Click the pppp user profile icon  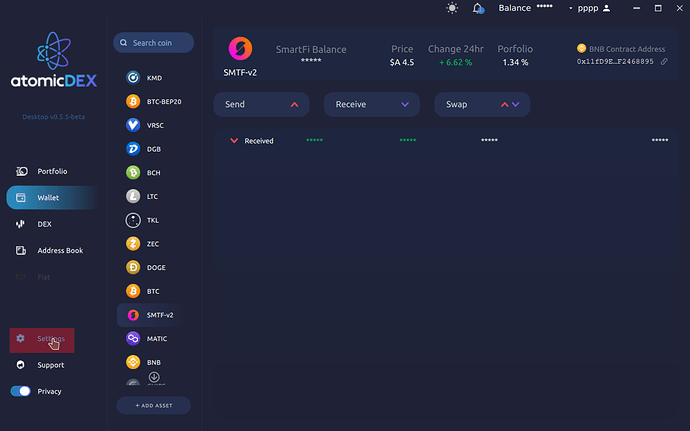606,8
